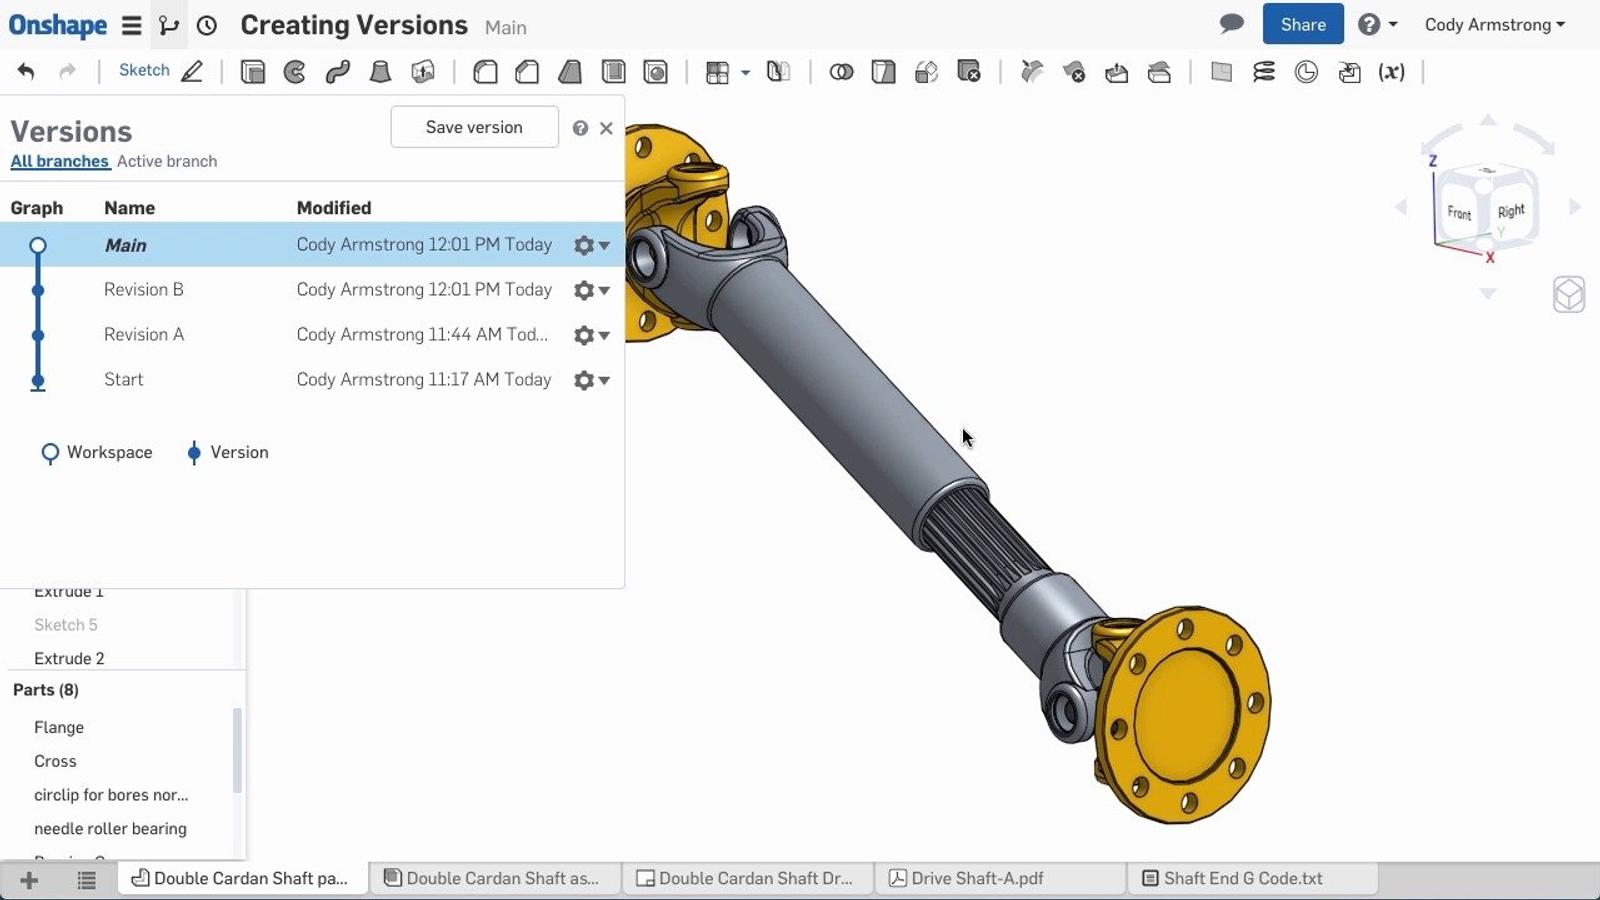Open the document history clock icon
This screenshot has width=1600, height=900.
(x=207, y=26)
